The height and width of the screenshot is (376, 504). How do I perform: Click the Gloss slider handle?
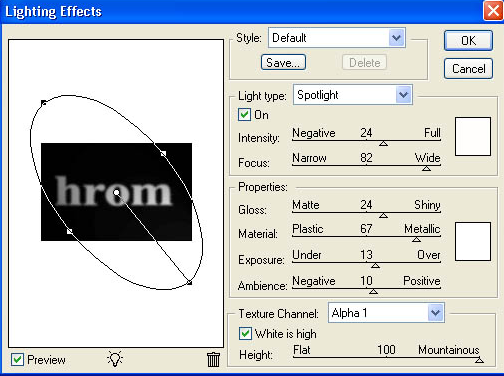(x=383, y=216)
